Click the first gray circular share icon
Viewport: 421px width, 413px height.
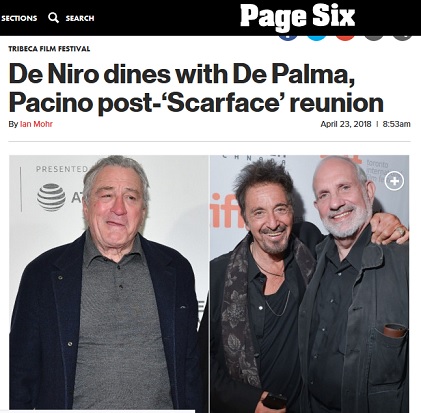tap(374, 37)
